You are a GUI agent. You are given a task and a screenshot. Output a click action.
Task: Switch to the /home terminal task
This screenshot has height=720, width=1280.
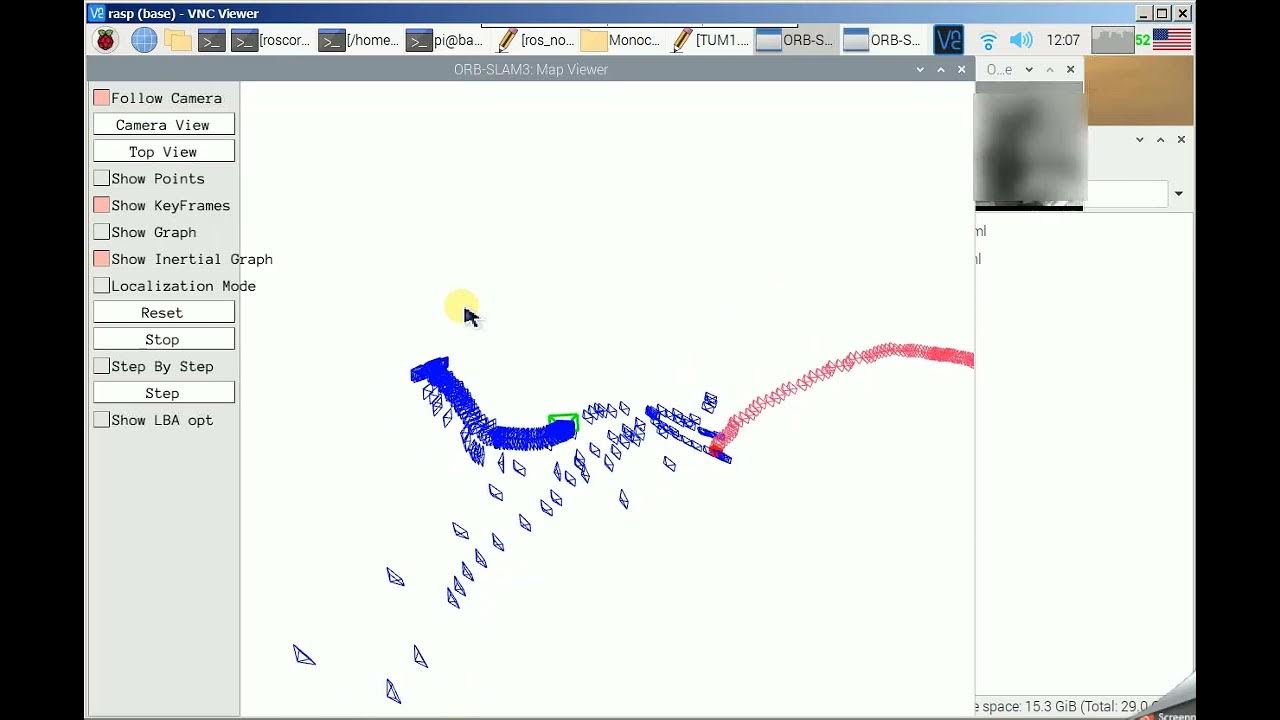359,40
